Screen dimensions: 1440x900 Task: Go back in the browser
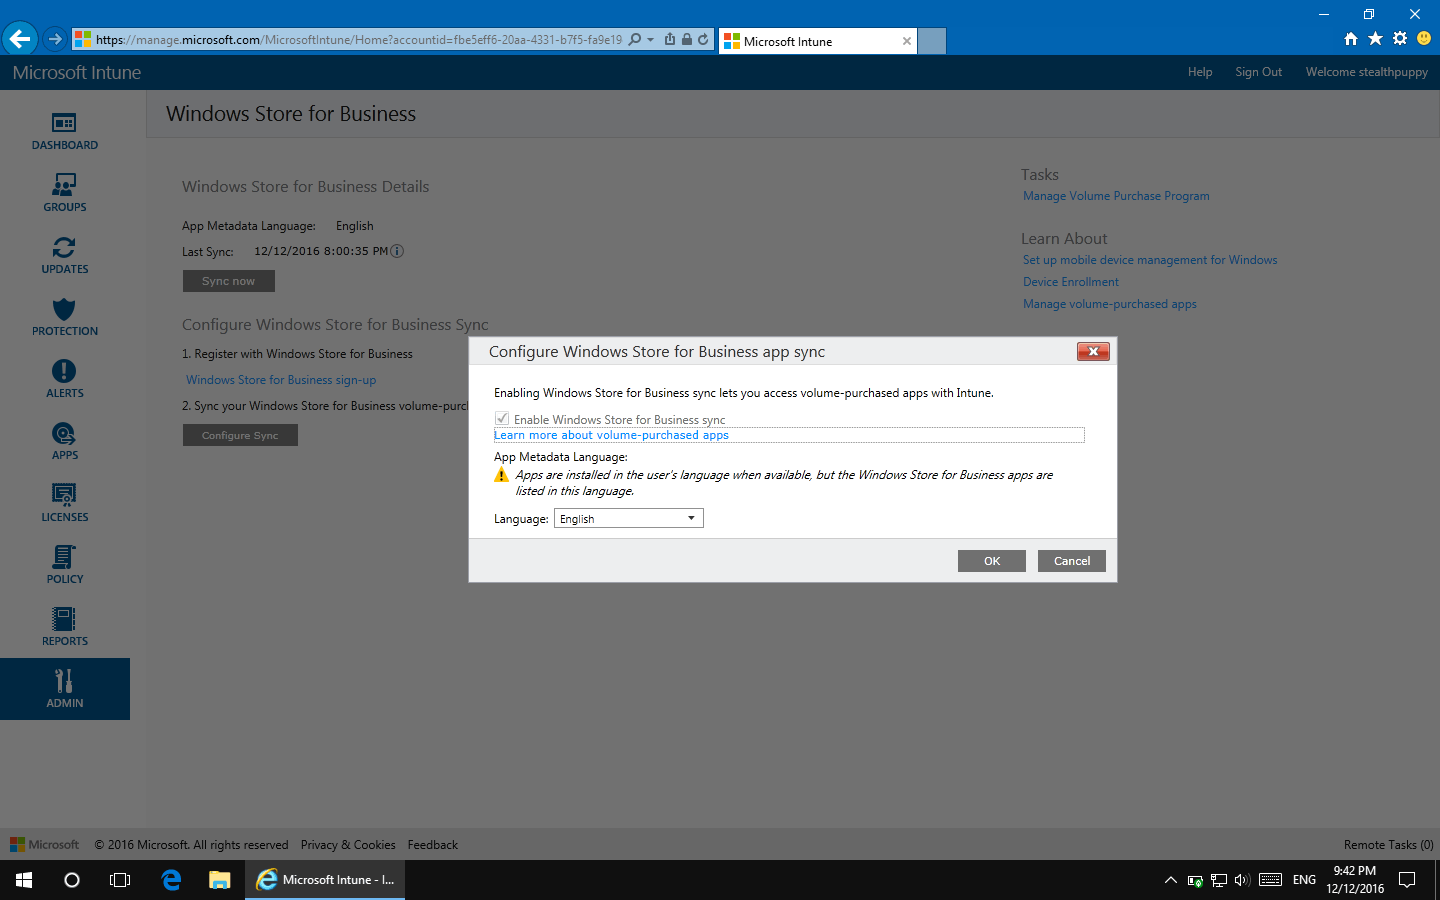20,39
